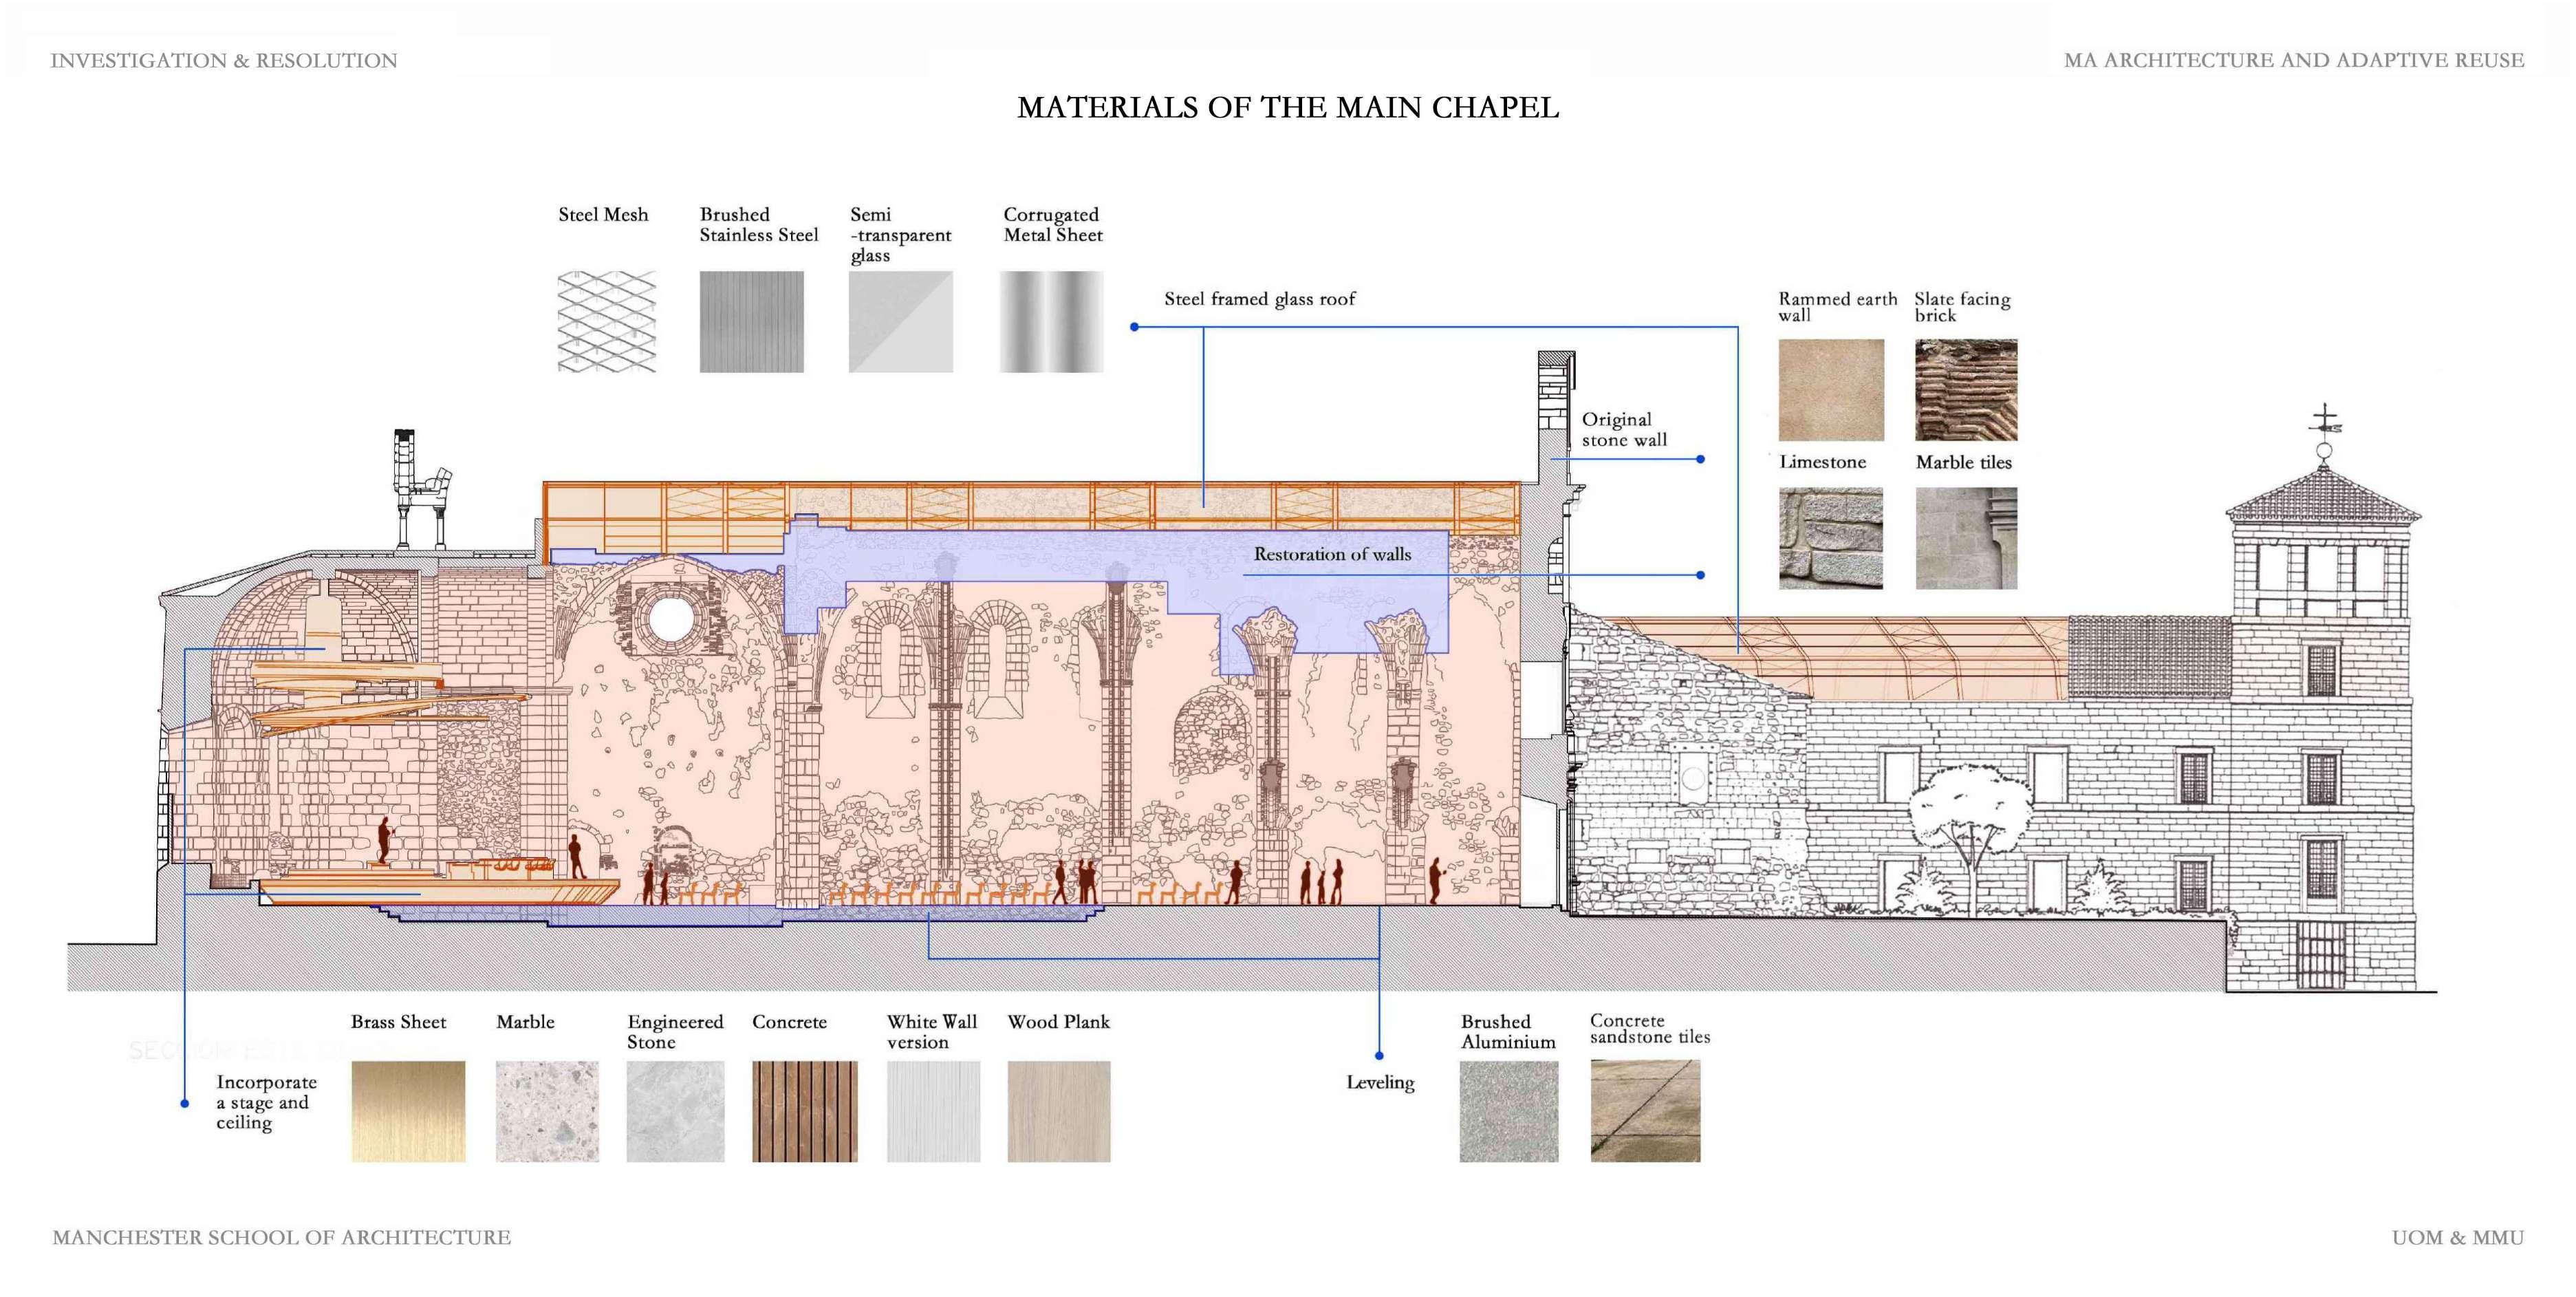Image resolution: width=2576 pixels, height=1297 pixels.
Task: Click the 'Restoration of walls' annotation text
Action: [x=1332, y=554]
